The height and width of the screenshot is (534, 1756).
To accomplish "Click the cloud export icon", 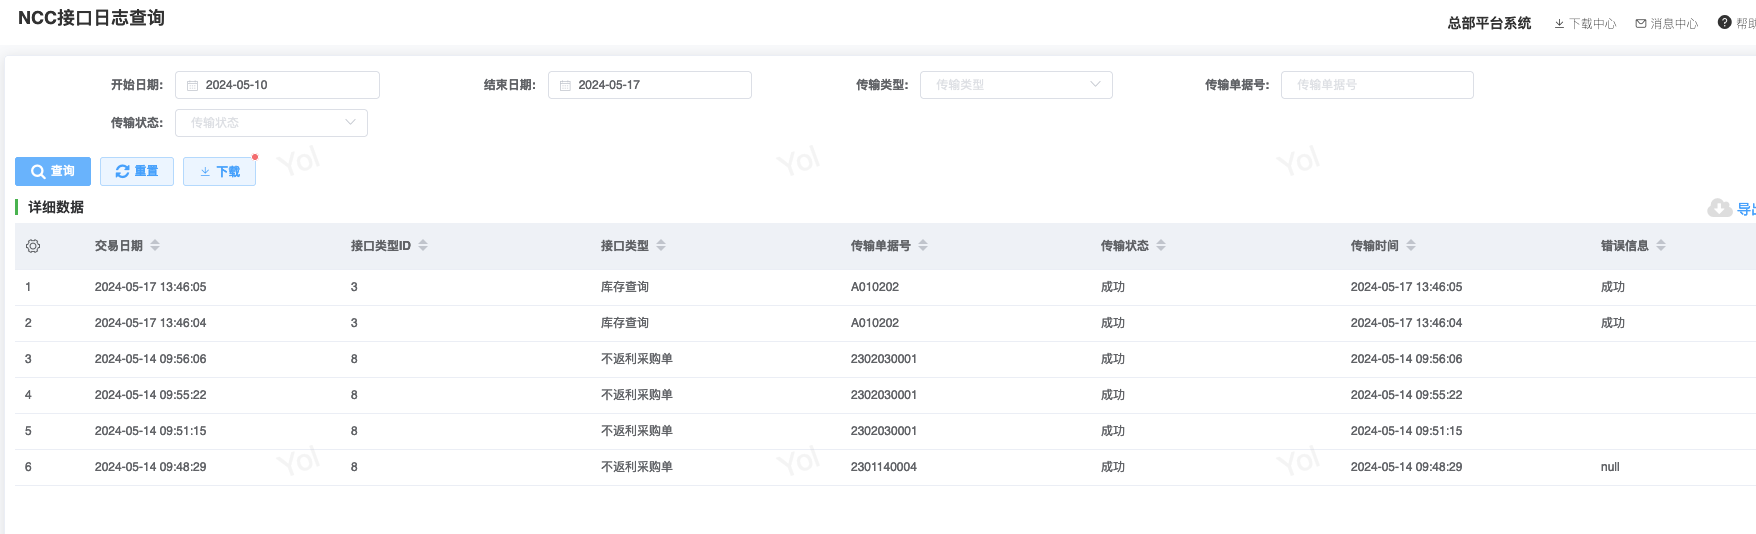I will point(1719,208).
